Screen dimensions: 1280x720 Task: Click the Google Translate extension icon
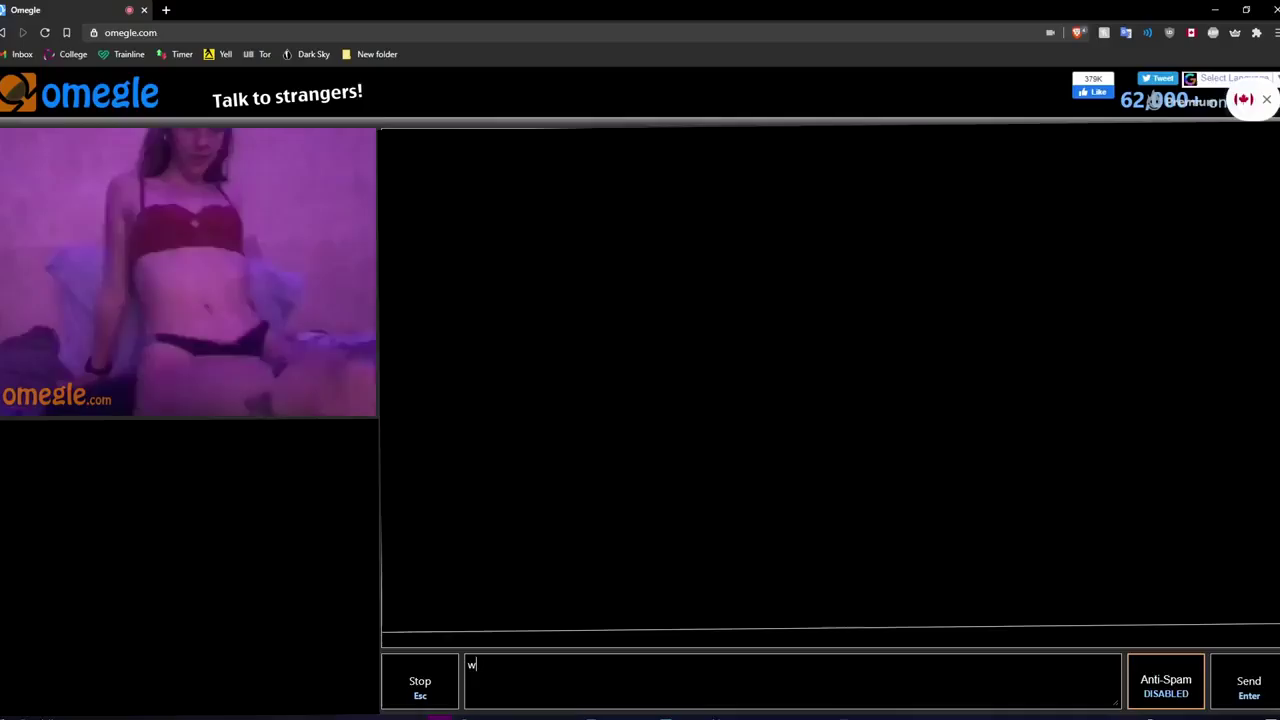pos(1126,33)
